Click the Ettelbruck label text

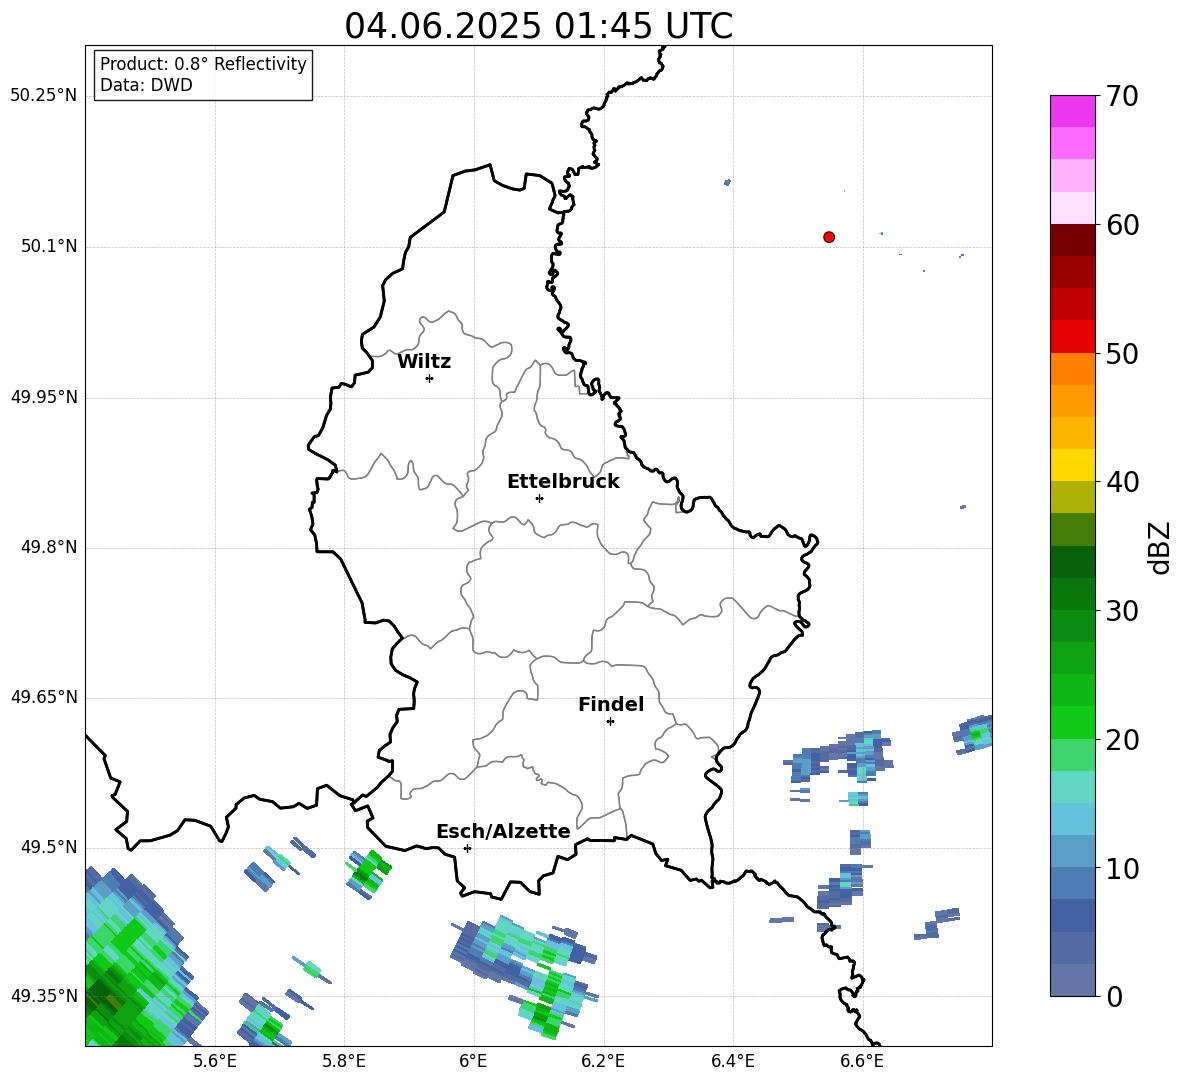[x=563, y=482]
